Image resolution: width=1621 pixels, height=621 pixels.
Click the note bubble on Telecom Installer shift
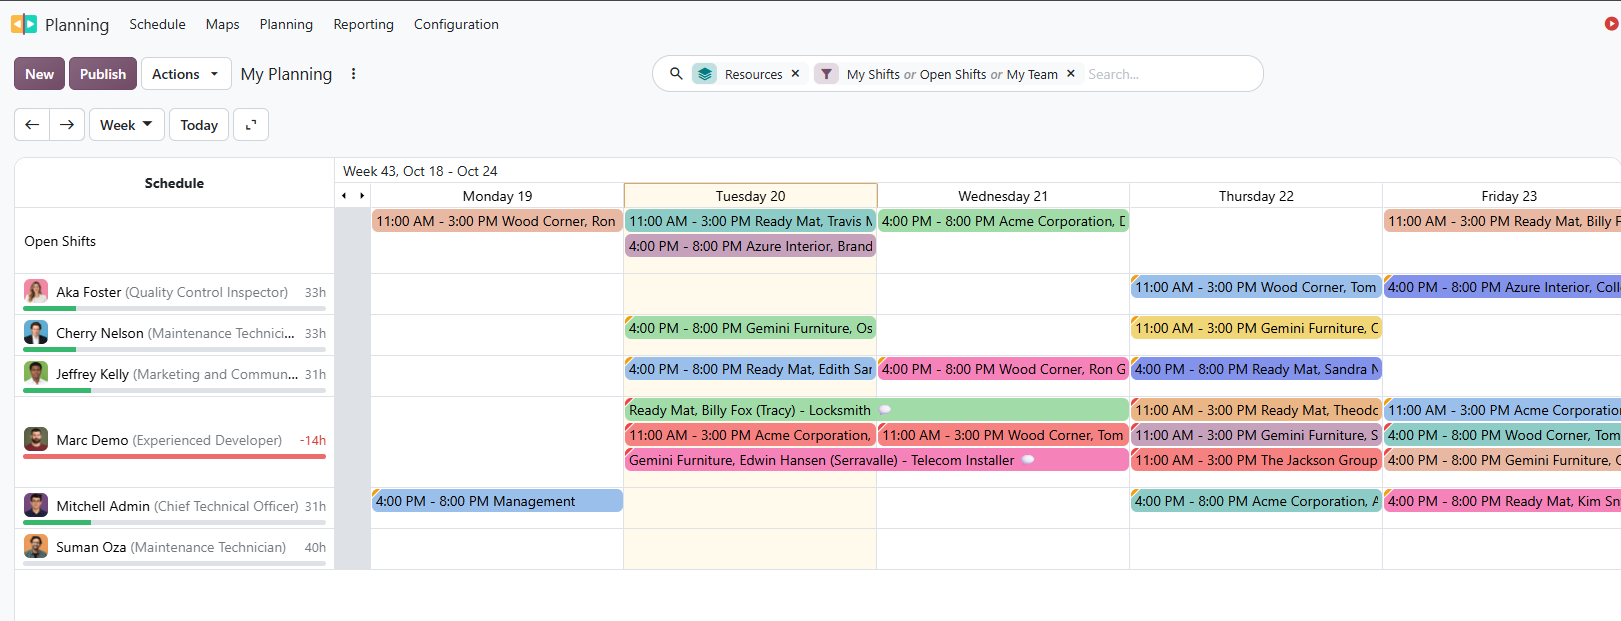(x=1028, y=460)
